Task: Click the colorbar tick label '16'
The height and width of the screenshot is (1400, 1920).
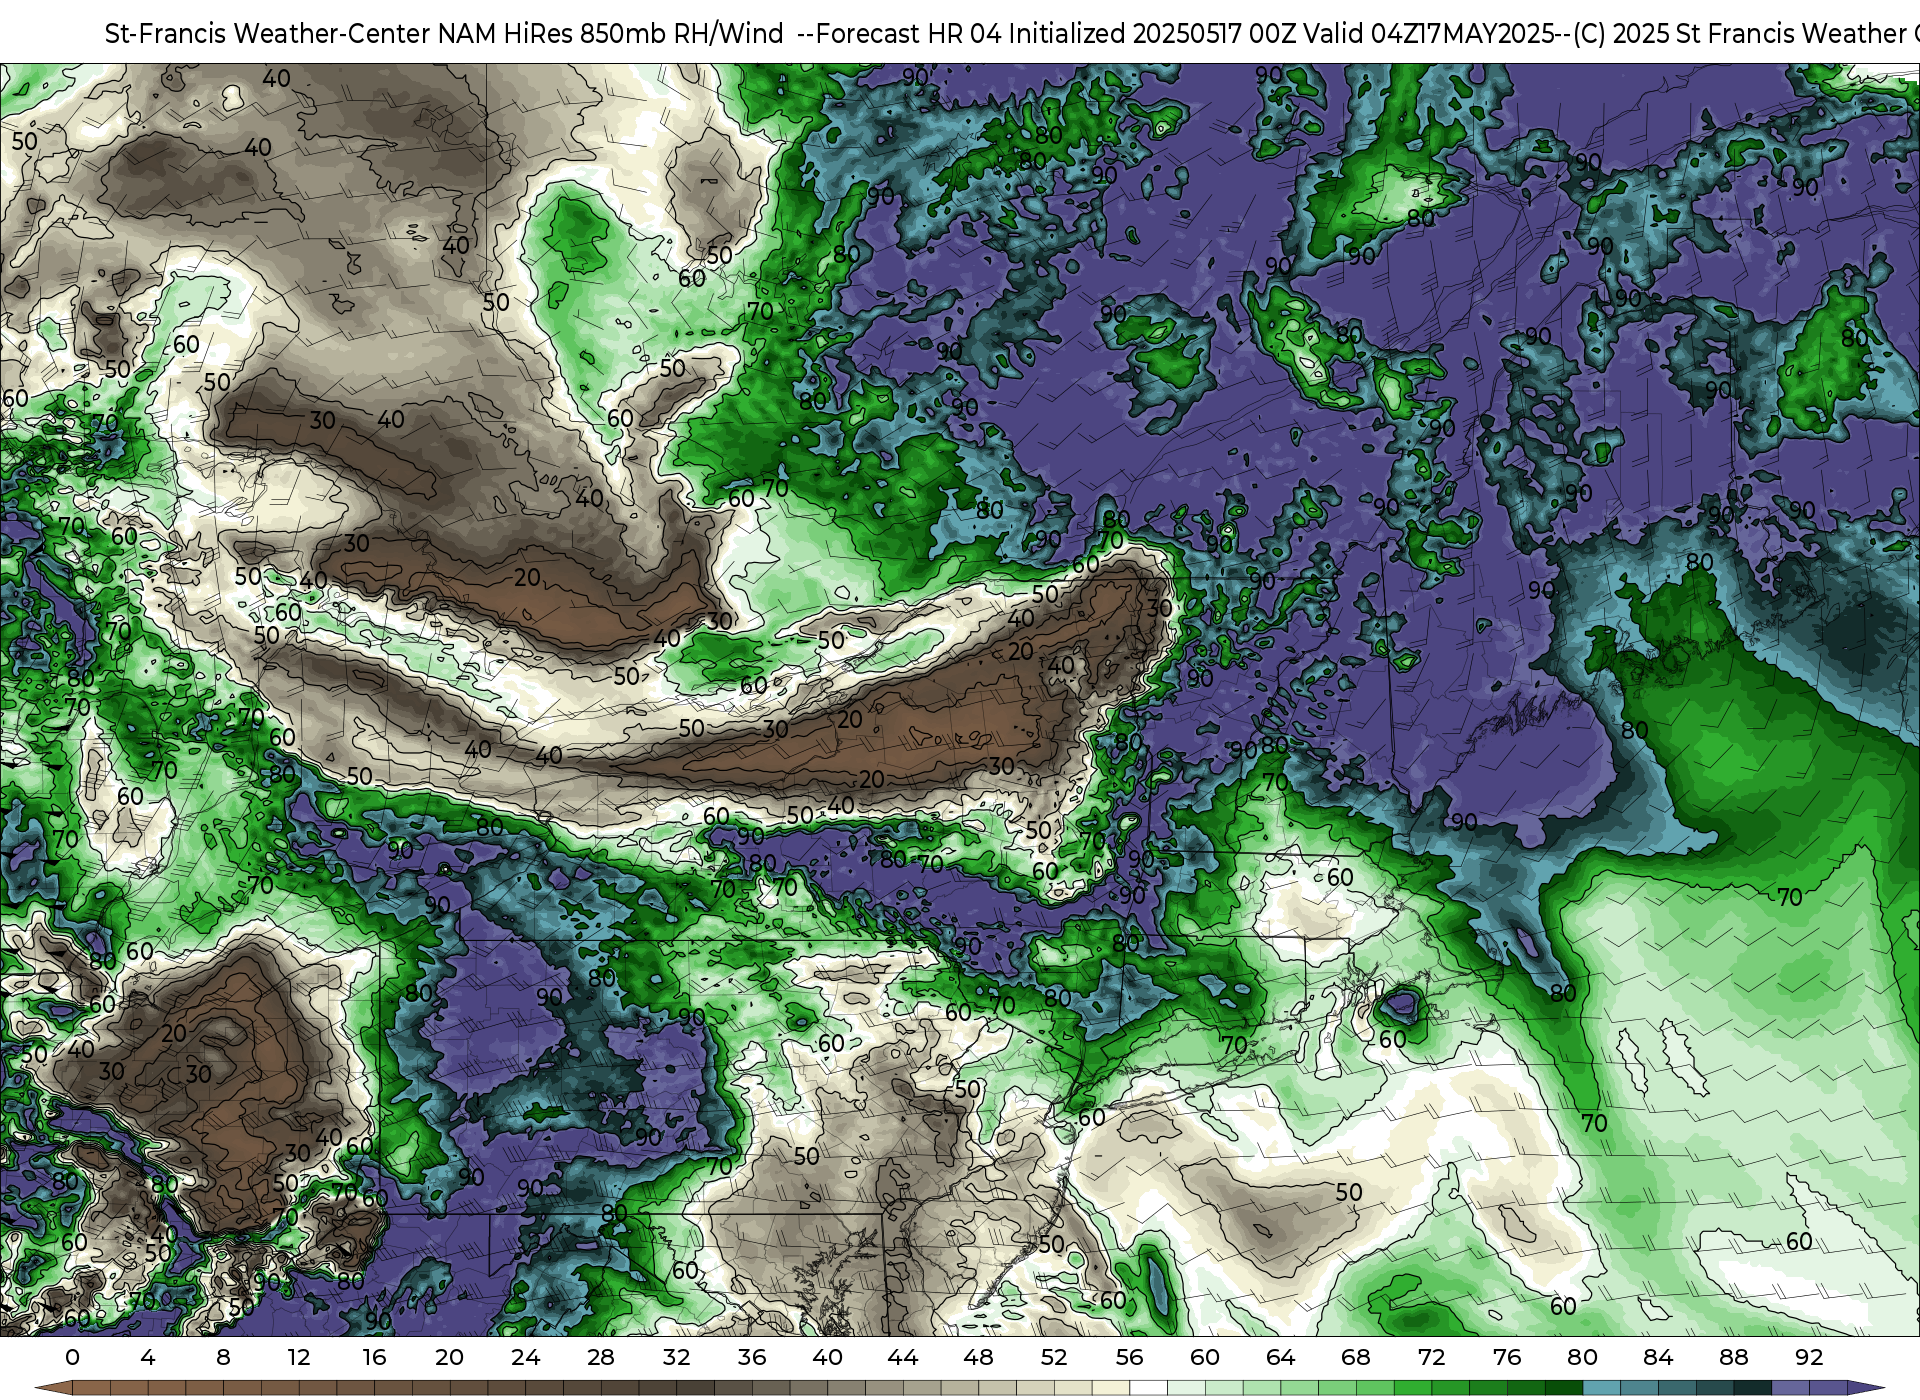Action: [374, 1358]
